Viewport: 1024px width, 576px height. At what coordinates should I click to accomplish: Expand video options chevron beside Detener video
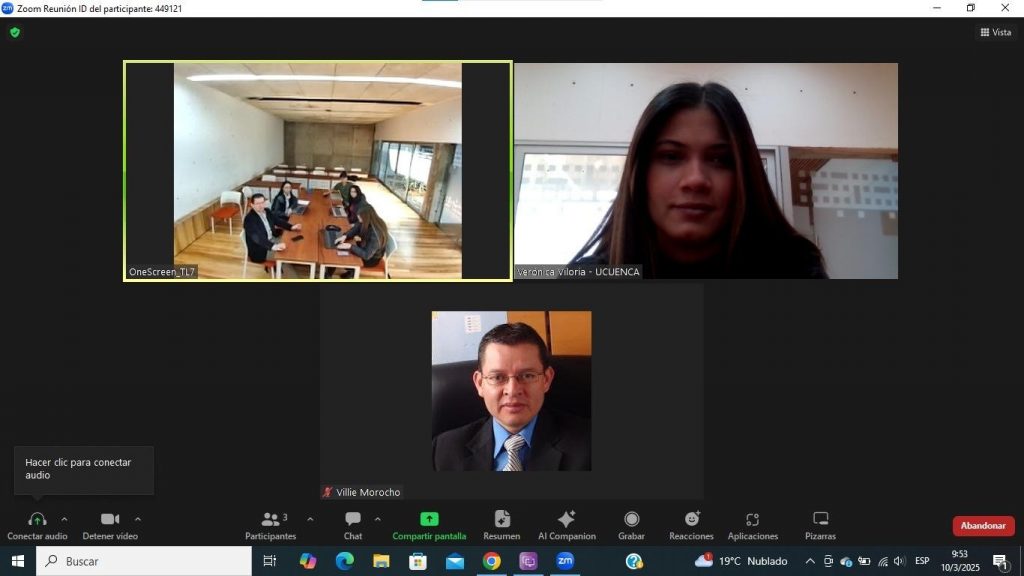tap(138, 519)
